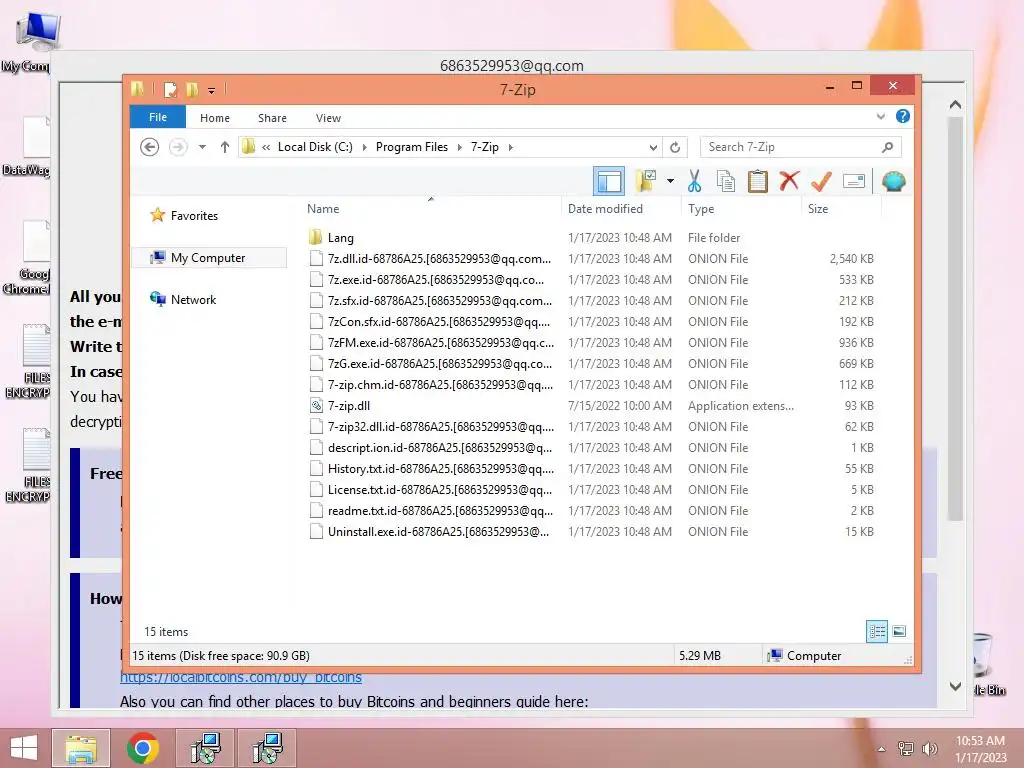Open the address bar history dropdown
Image resolution: width=1024 pixels, height=768 pixels.
653,148
